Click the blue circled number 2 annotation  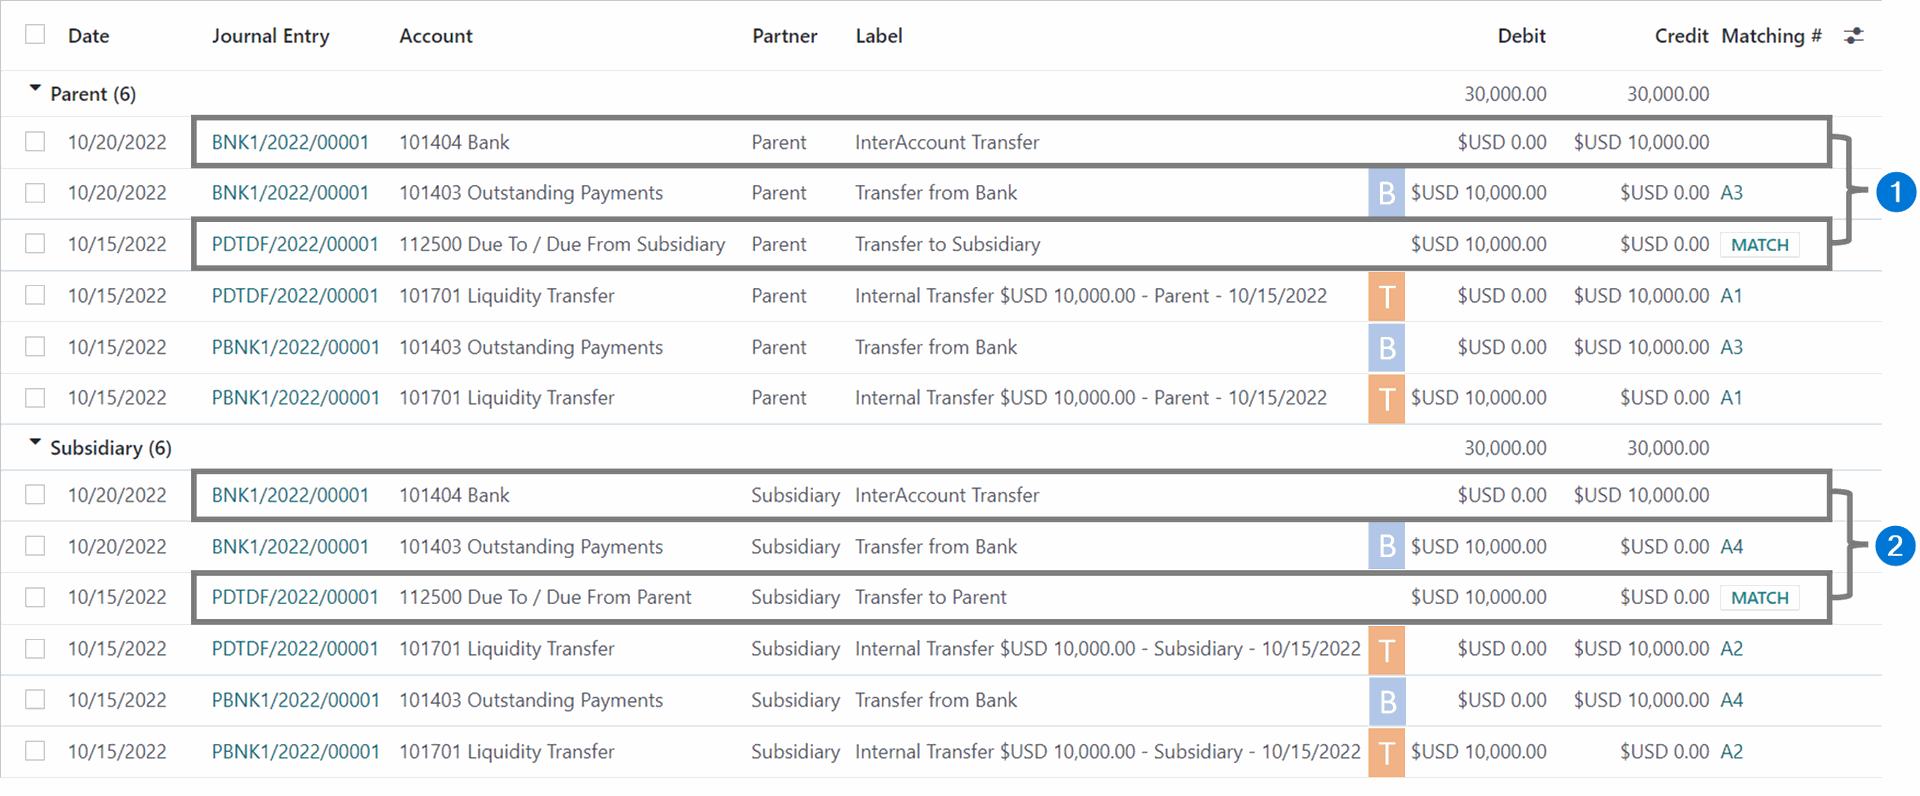(x=1895, y=546)
